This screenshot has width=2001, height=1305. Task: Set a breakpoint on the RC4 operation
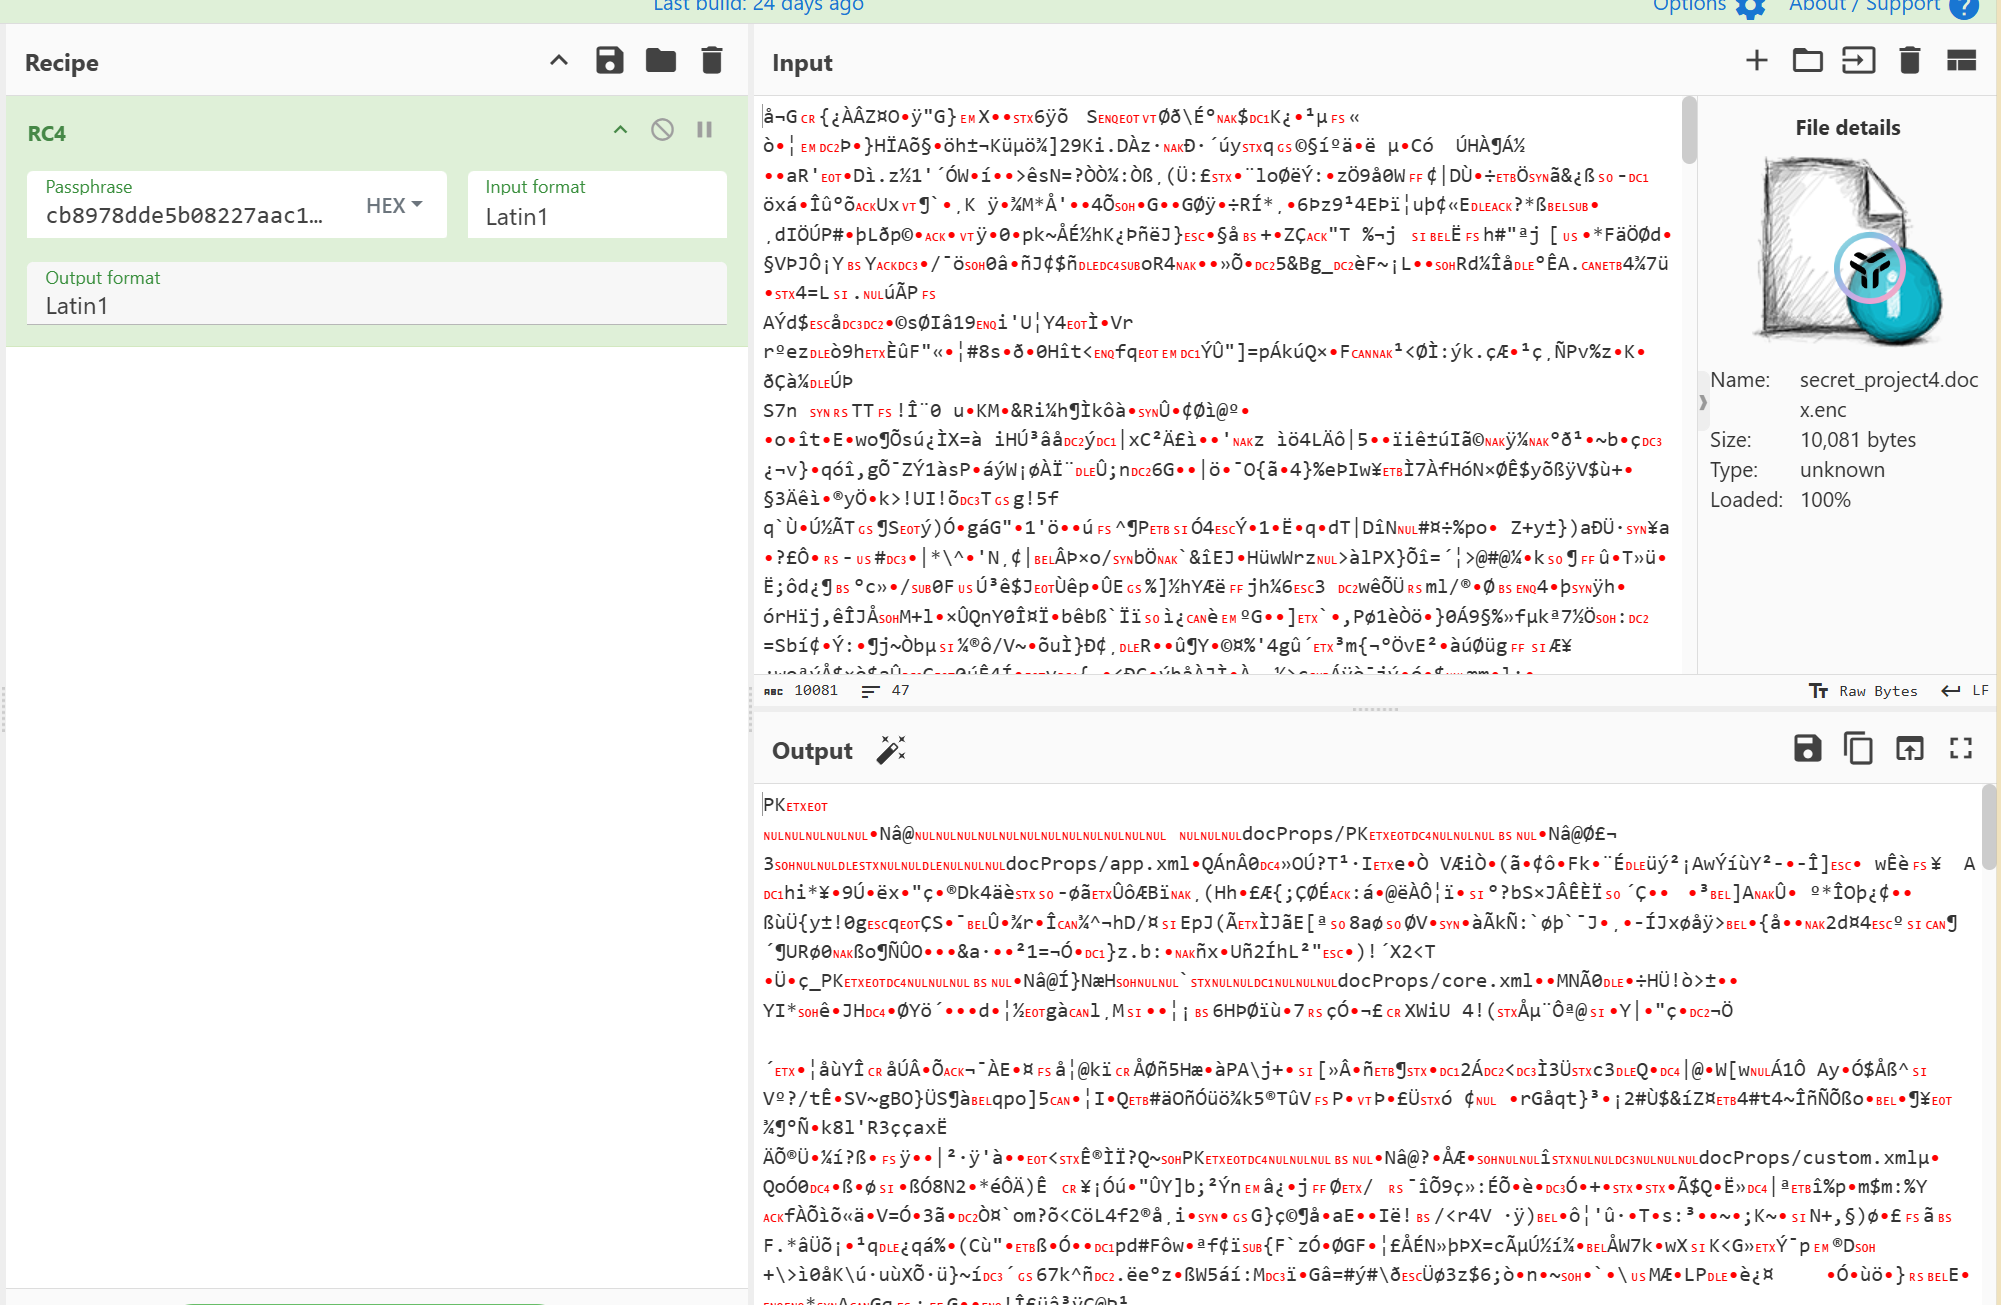[x=705, y=130]
